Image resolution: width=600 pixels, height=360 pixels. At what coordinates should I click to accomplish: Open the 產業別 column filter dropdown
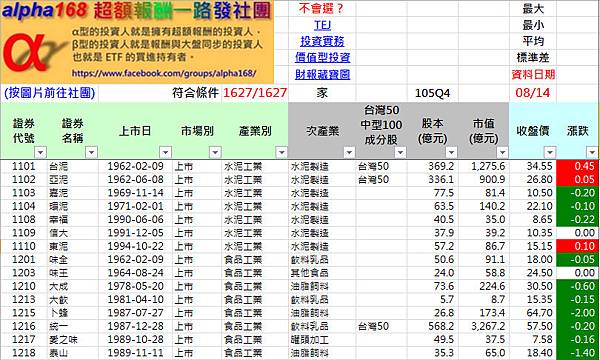[282, 152]
